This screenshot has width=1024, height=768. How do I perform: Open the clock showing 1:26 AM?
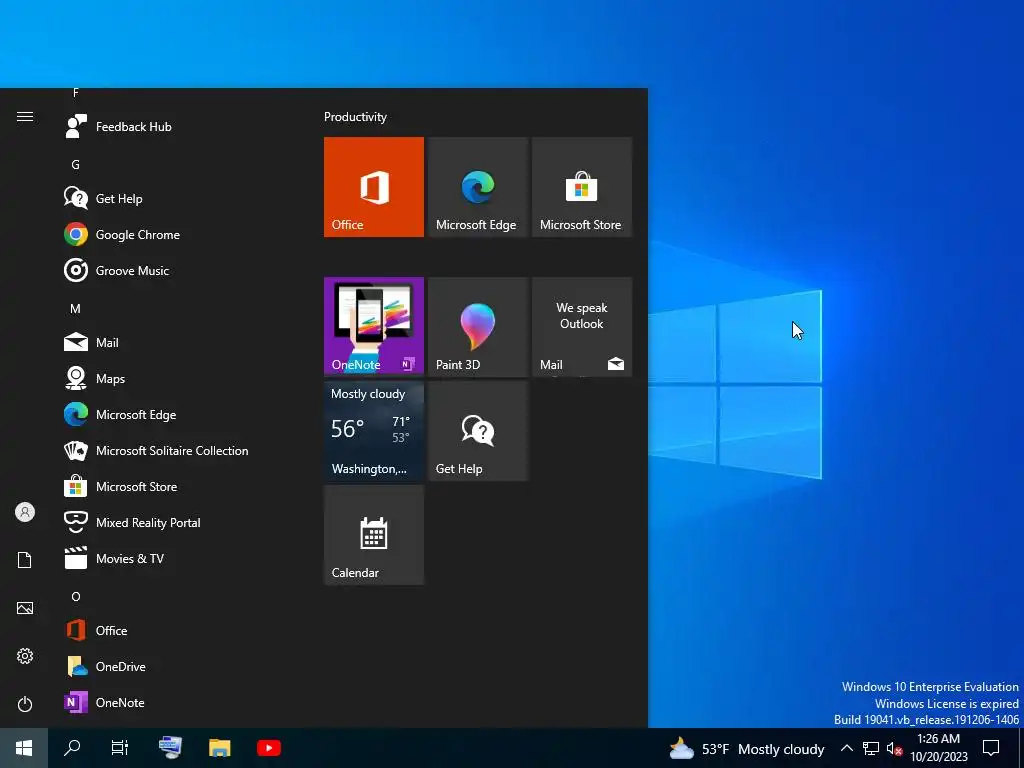tap(939, 748)
